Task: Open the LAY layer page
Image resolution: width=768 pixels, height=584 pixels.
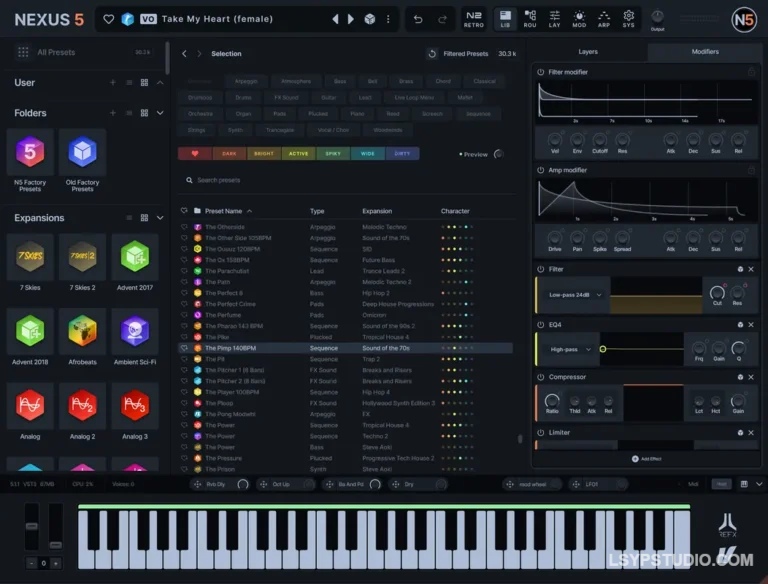Action: point(554,19)
